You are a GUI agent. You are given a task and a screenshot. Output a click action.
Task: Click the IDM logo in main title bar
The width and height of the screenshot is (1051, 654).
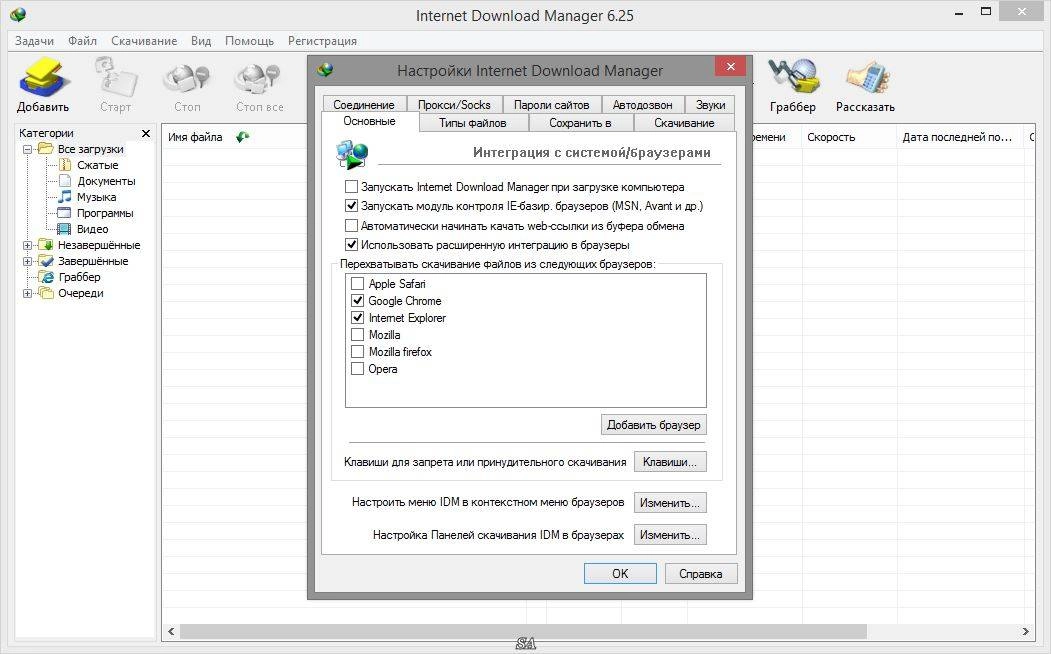tap(18, 14)
